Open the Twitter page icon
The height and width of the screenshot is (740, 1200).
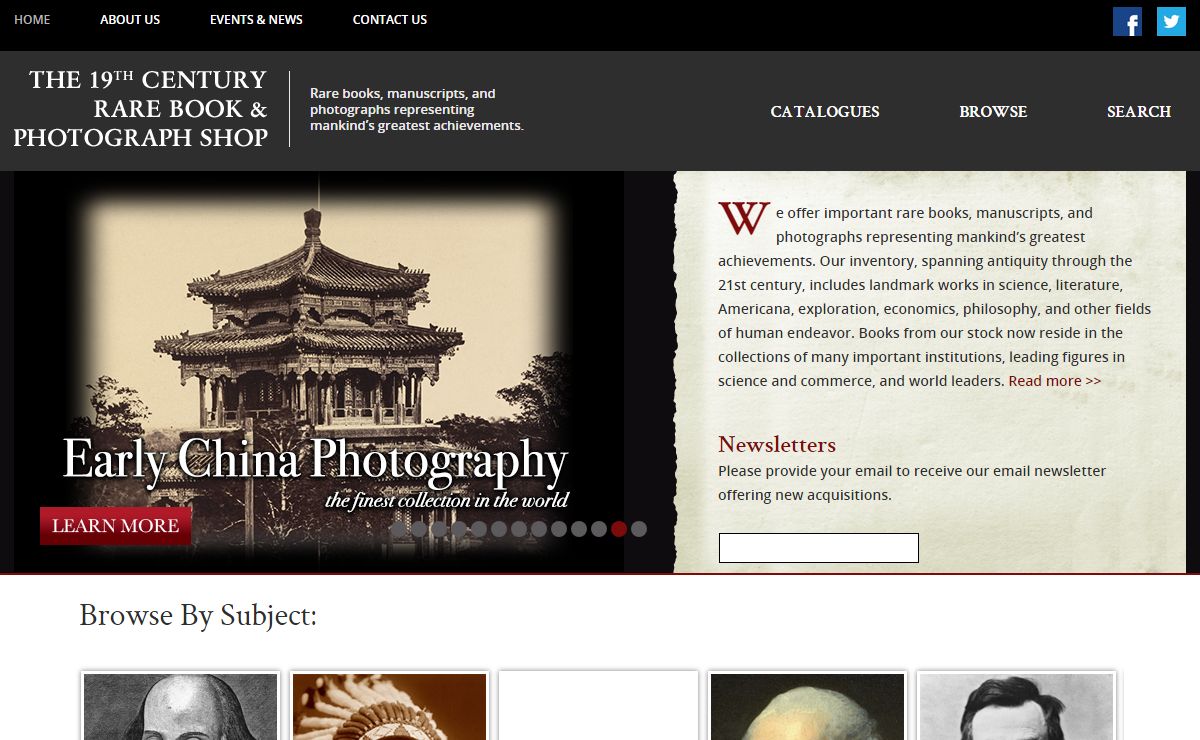point(1171,21)
